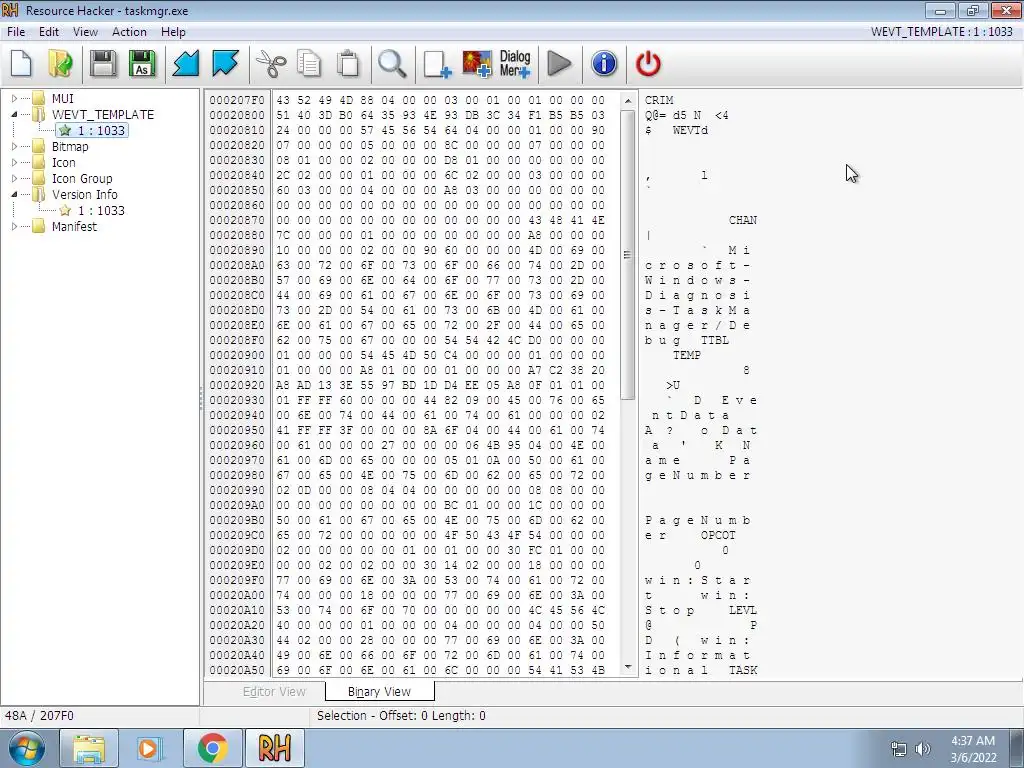Click offset address 000207F0 in hex view
The image size is (1024, 768).
237,100
